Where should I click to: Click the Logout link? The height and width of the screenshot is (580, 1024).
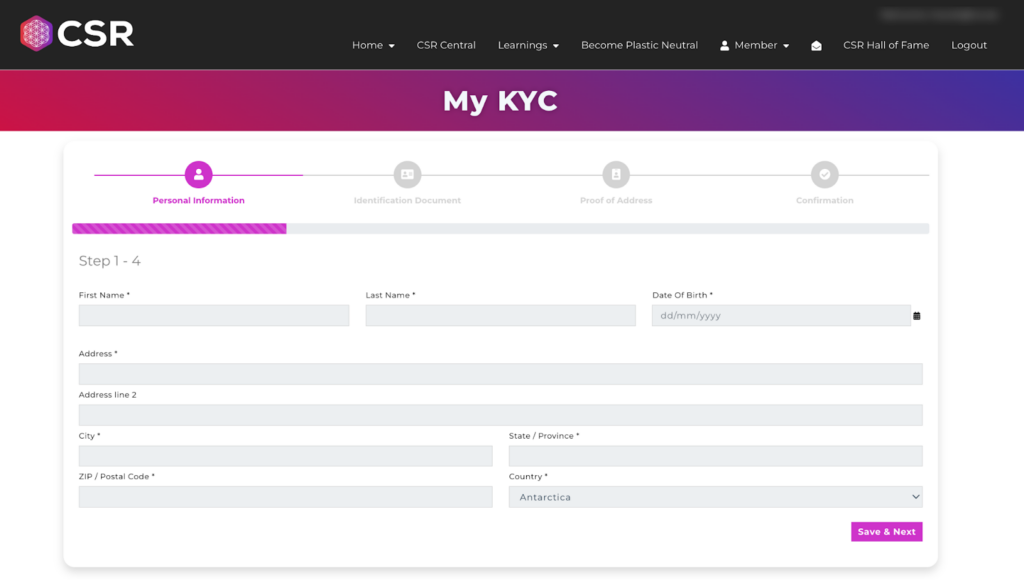click(968, 45)
